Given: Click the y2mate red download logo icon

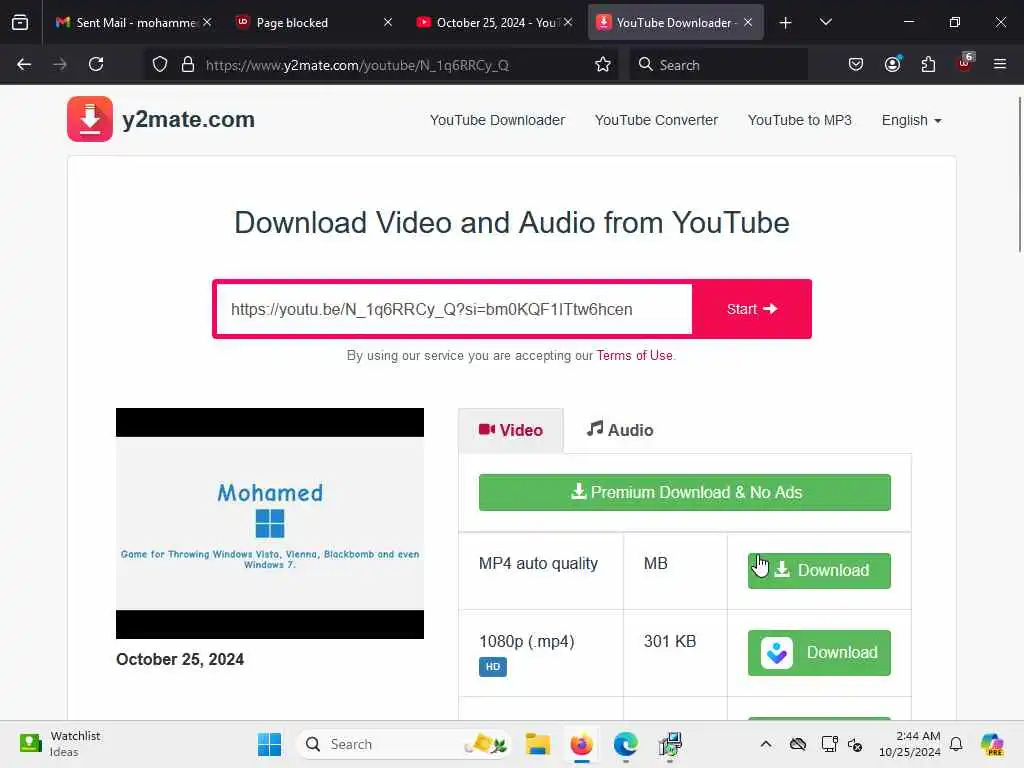Looking at the screenshot, I should pyautogui.click(x=89, y=119).
